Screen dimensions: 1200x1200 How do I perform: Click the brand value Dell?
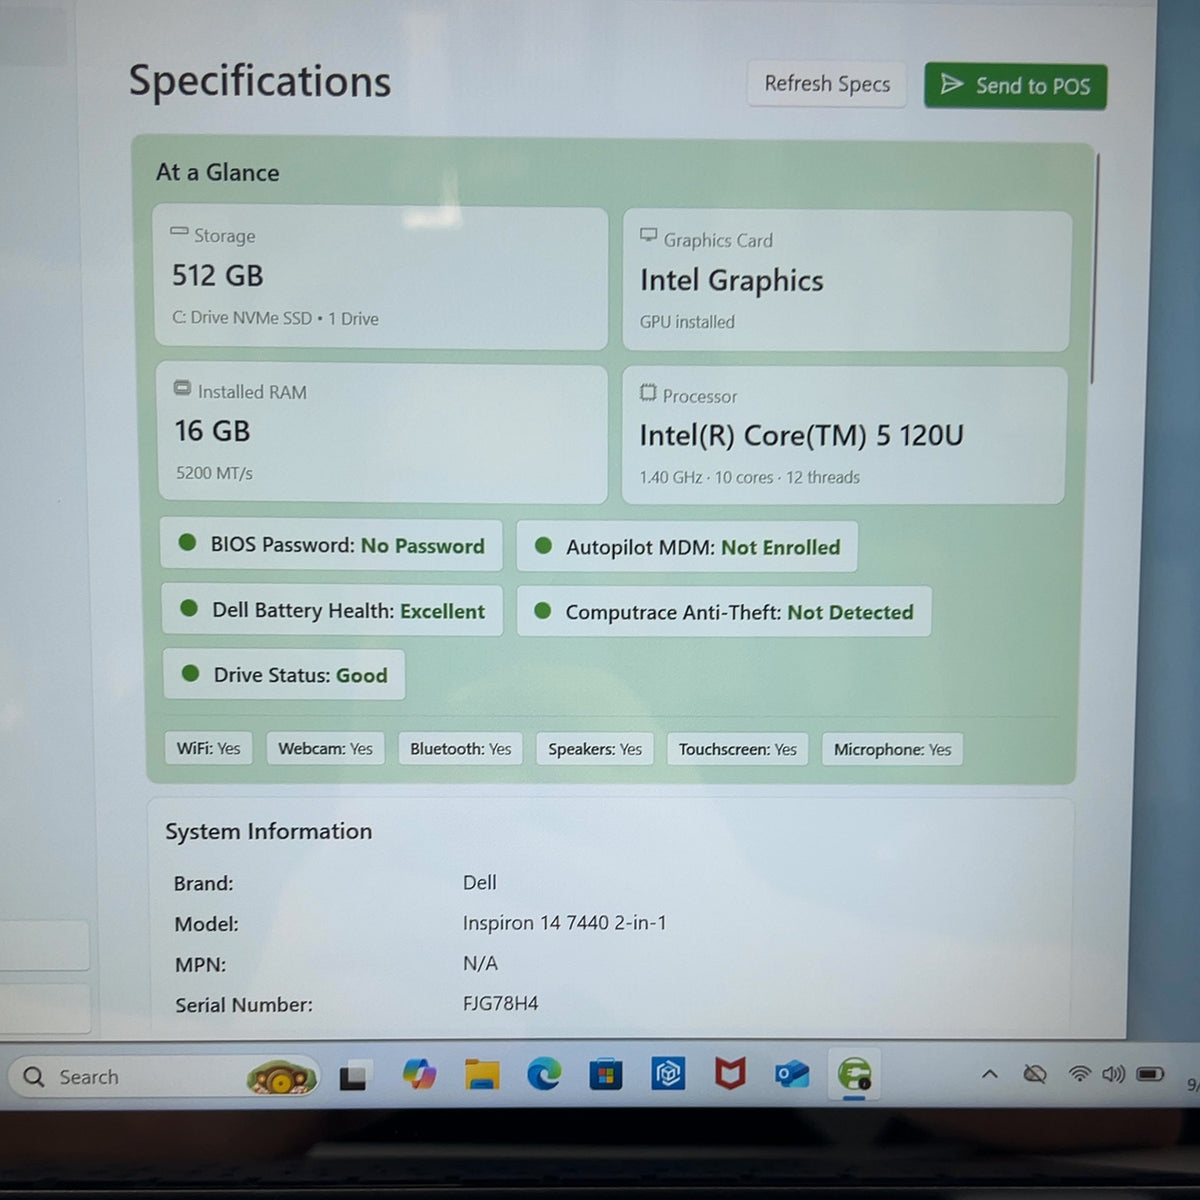click(x=479, y=882)
